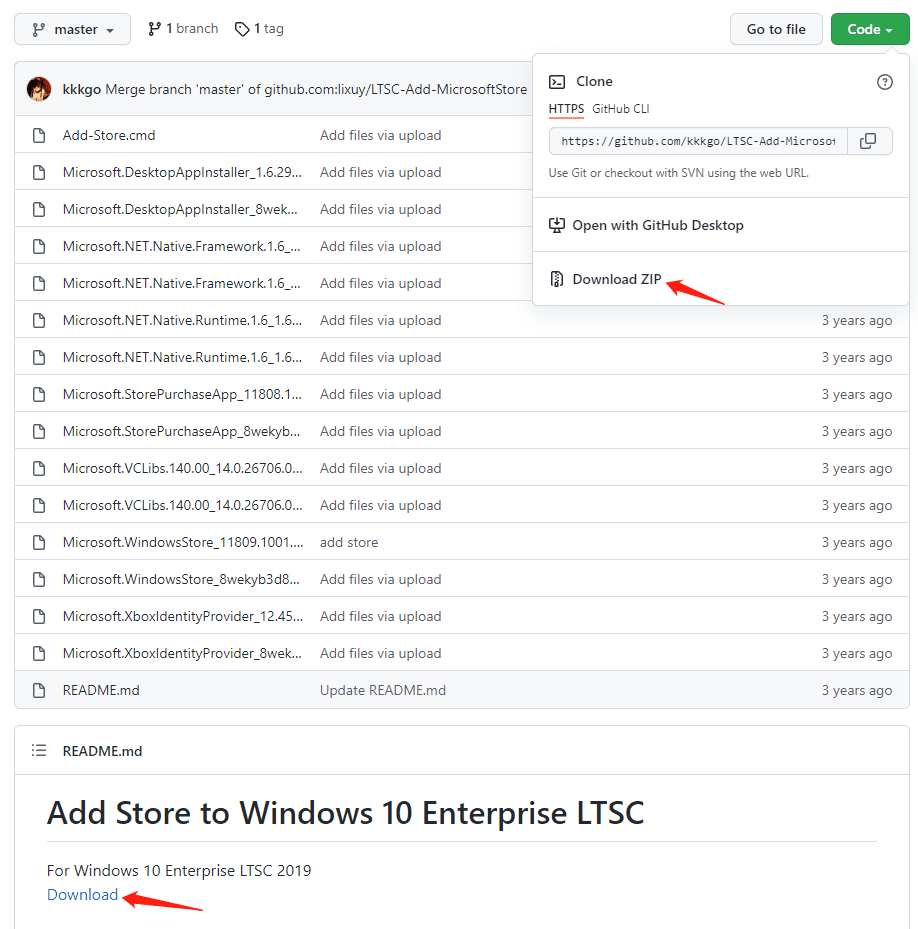Click the clone URL input field
This screenshot has width=918, height=929.
[698, 141]
